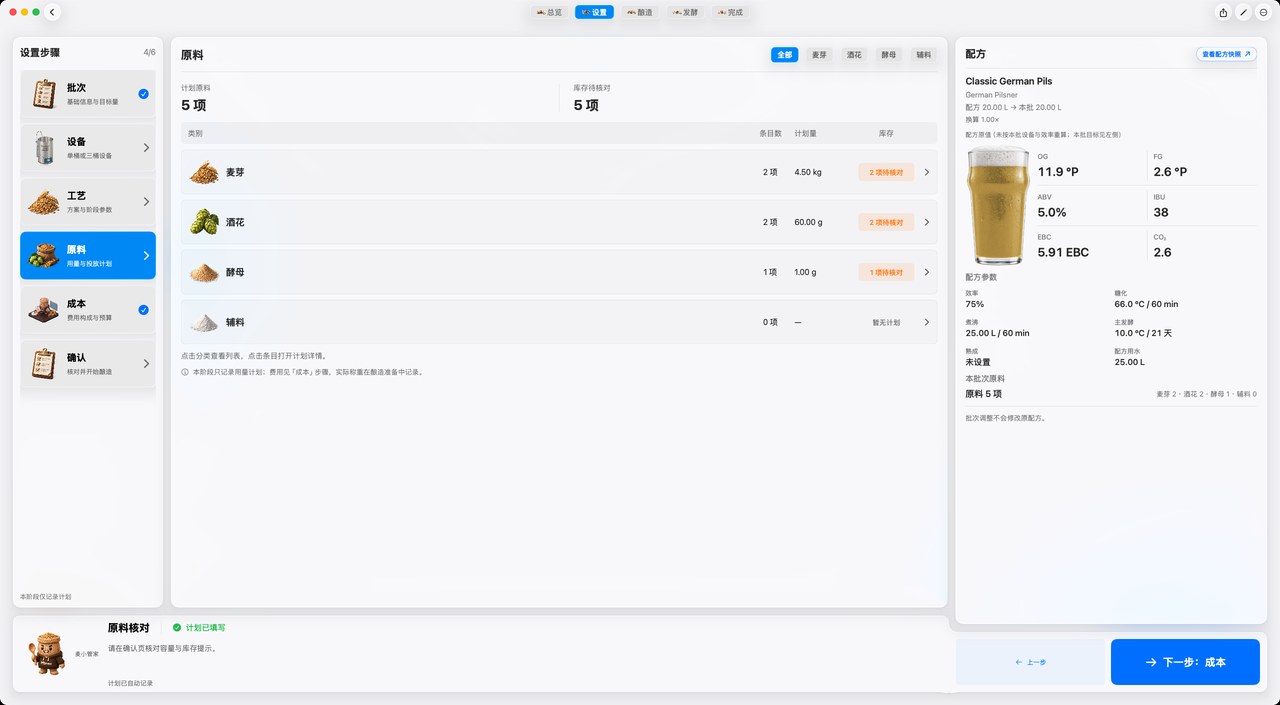The height and width of the screenshot is (705, 1280).
Task: Open 查看配方快照 link
Action: (x=1226, y=54)
